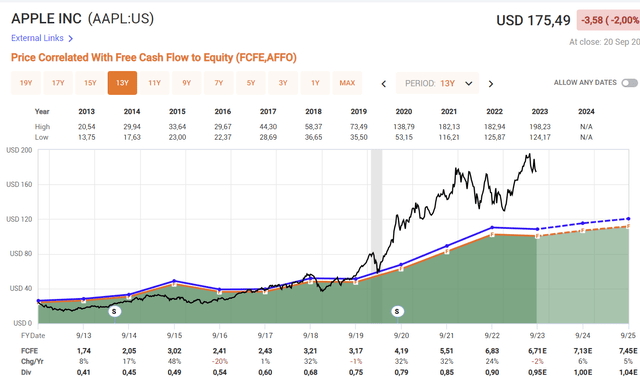Click the APPLE INC (AAPL:US) title
This screenshot has width=640, height=380.
[82, 19]
